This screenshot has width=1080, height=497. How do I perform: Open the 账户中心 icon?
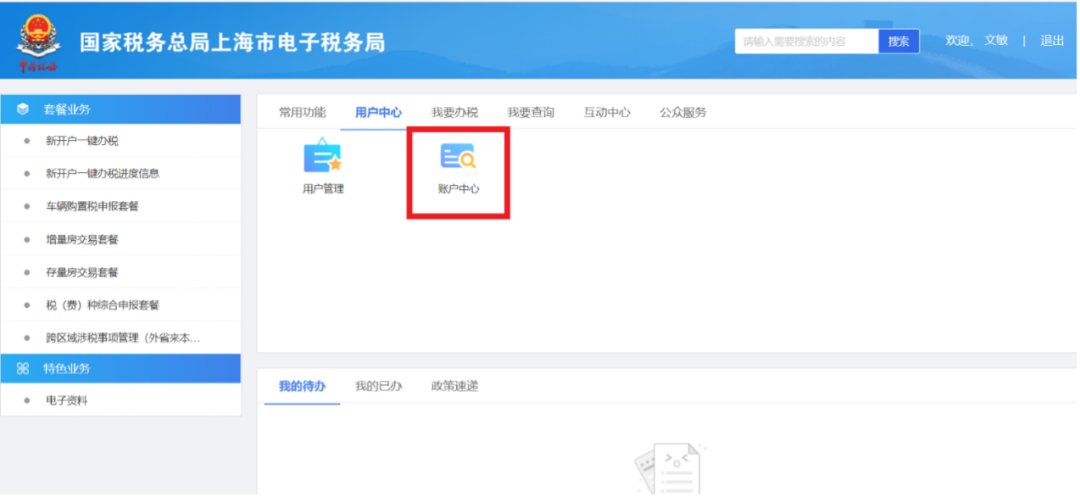458,168
